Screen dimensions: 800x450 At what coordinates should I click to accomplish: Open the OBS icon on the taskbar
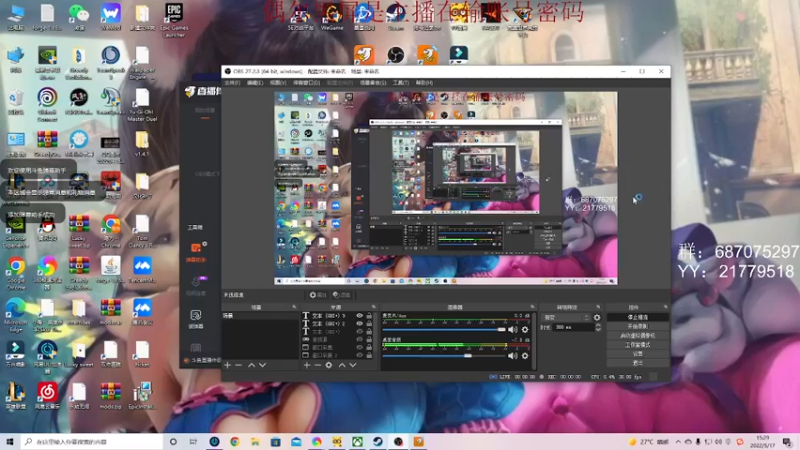[398, 441]
